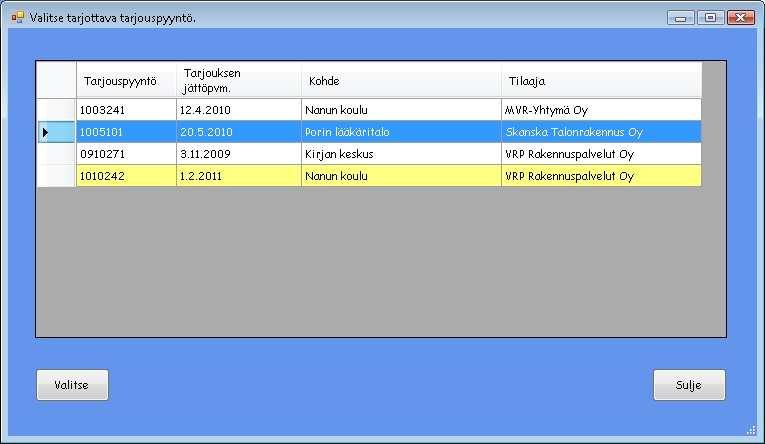Select cell 1010242
The width and height of the screenshot is (765, 444).
[x=126, y=176]
